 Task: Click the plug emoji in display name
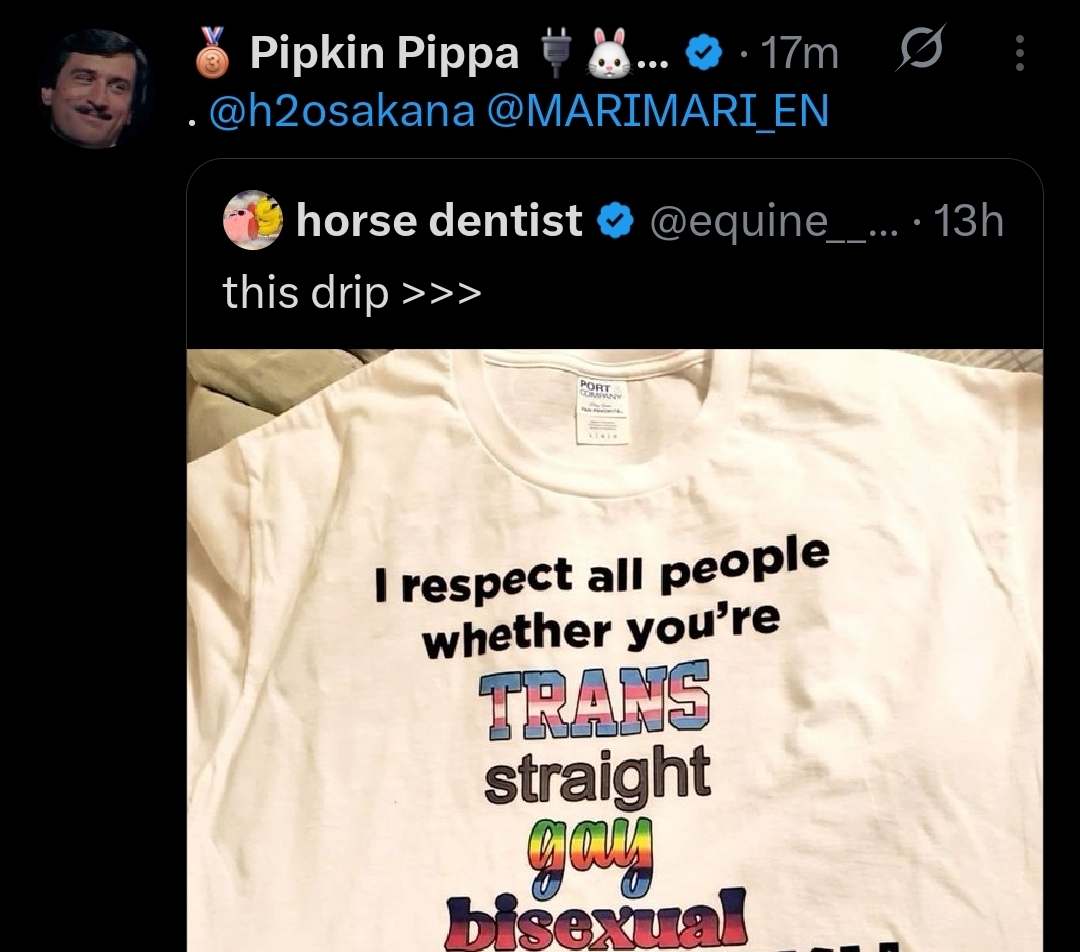coord(555,51)
